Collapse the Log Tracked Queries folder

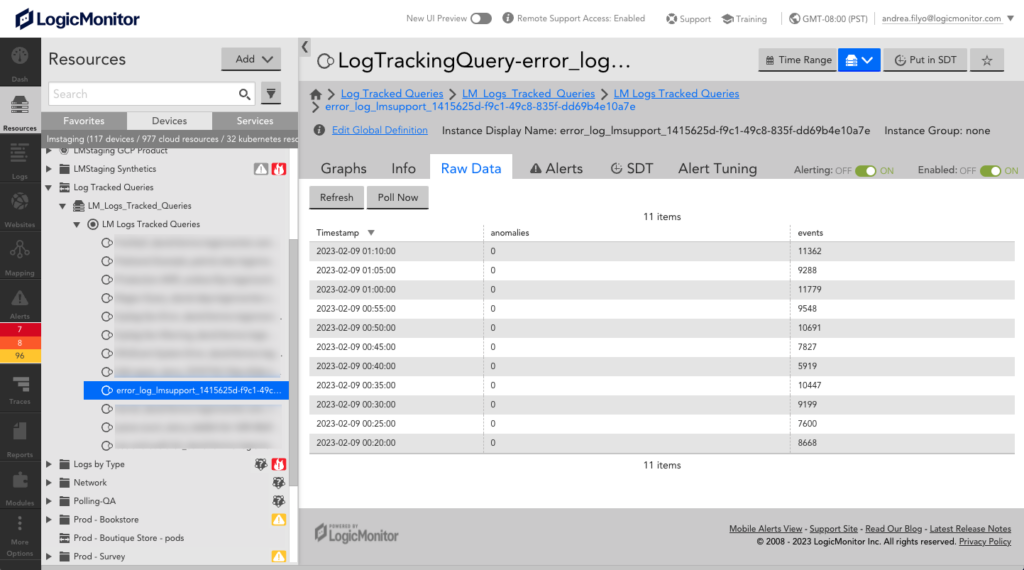click(49, 187)
